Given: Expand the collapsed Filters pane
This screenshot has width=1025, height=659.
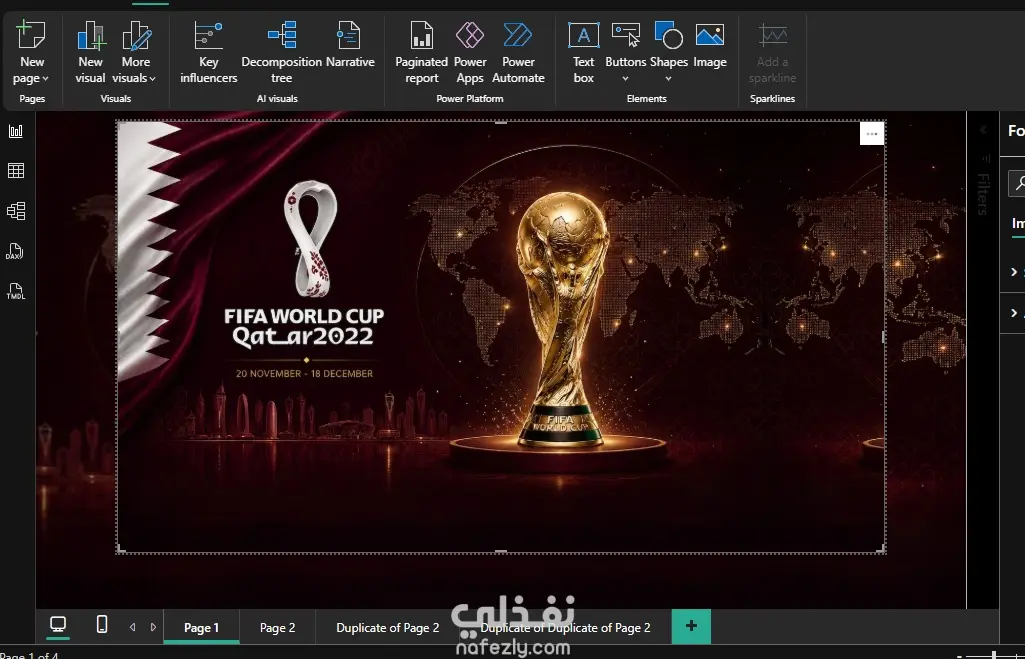Looking at the screenshot, I should [983, 129].
